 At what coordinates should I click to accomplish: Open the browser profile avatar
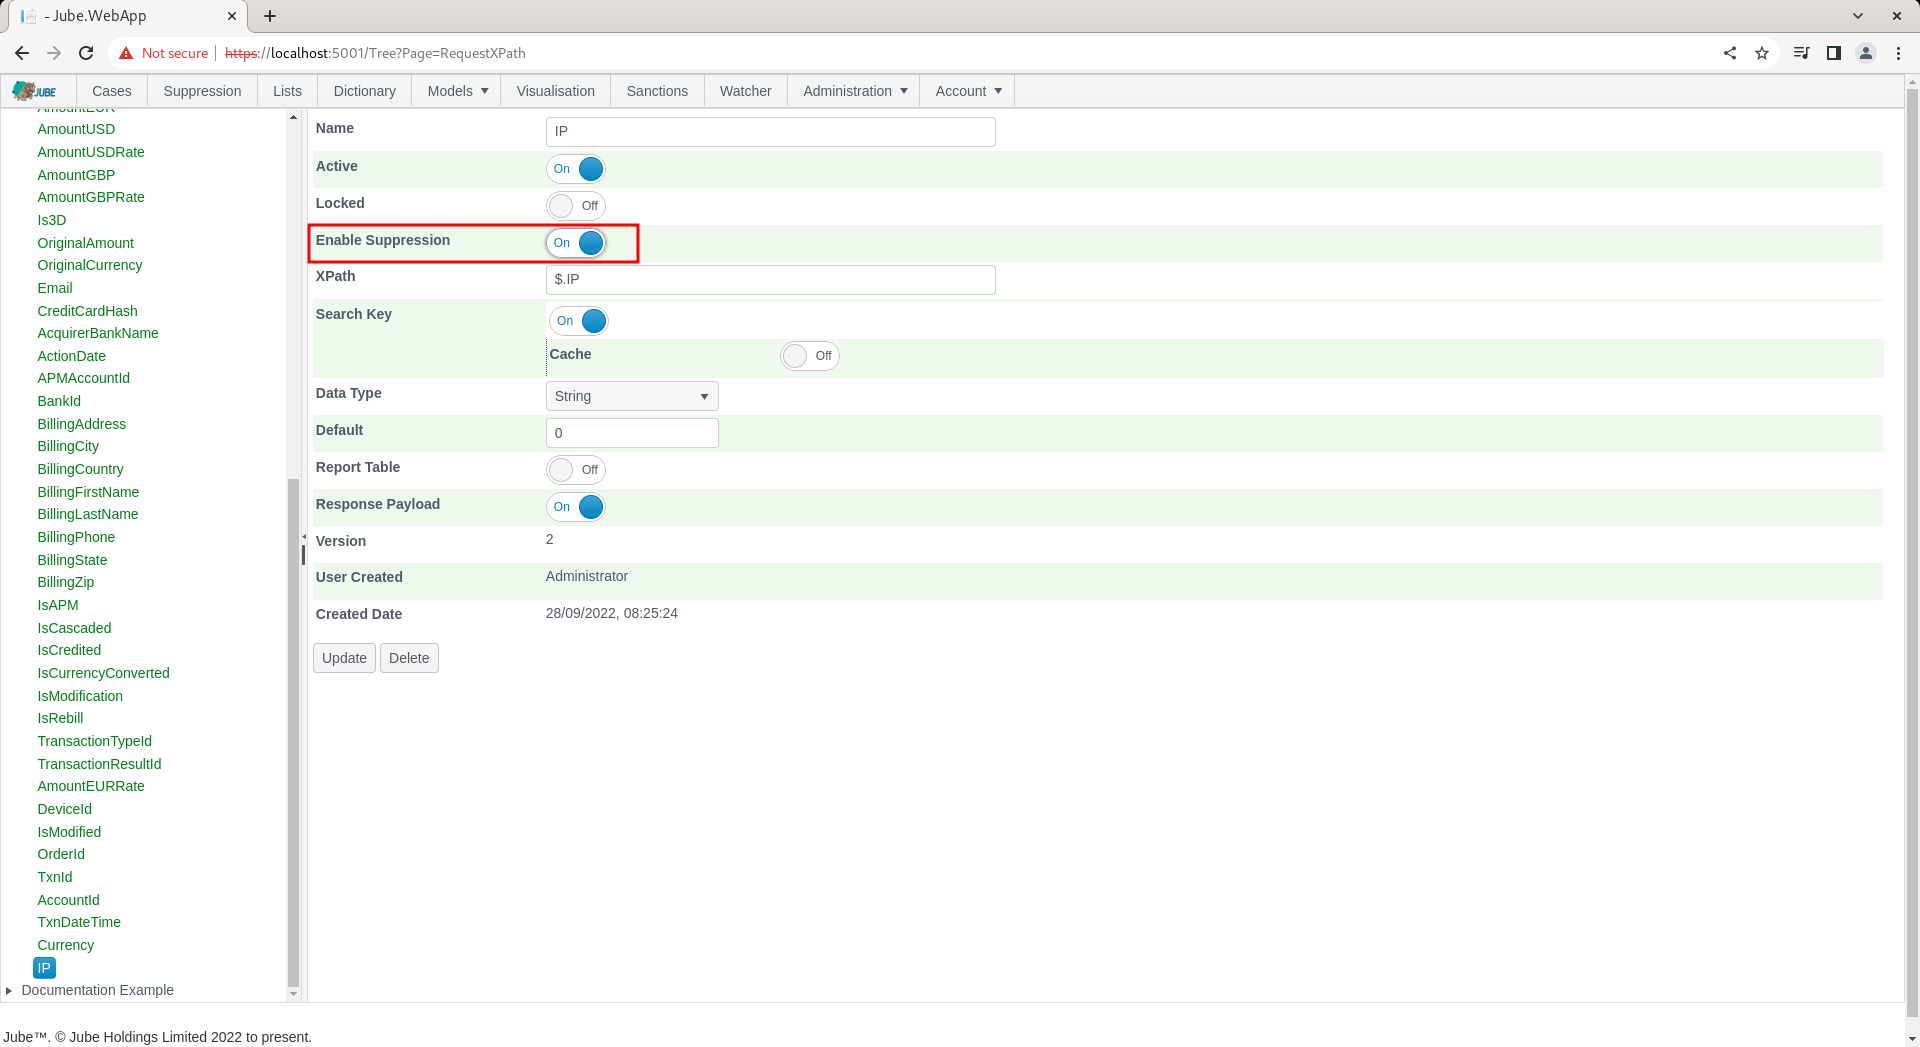click(x=1865, y=53)
